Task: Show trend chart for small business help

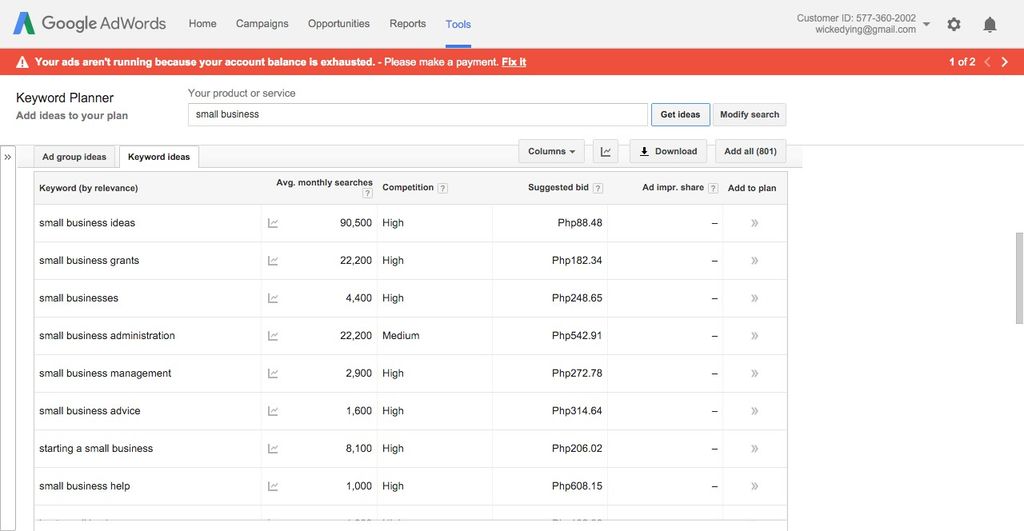Action: point(273,487)
